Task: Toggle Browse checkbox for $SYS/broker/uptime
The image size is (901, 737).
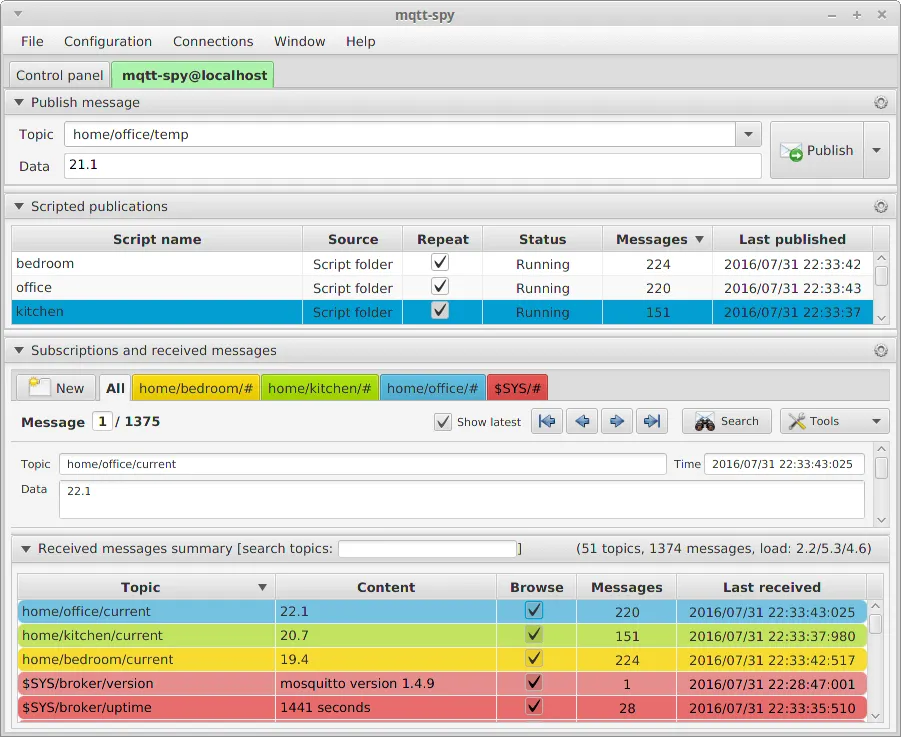Action: point(534,706)
